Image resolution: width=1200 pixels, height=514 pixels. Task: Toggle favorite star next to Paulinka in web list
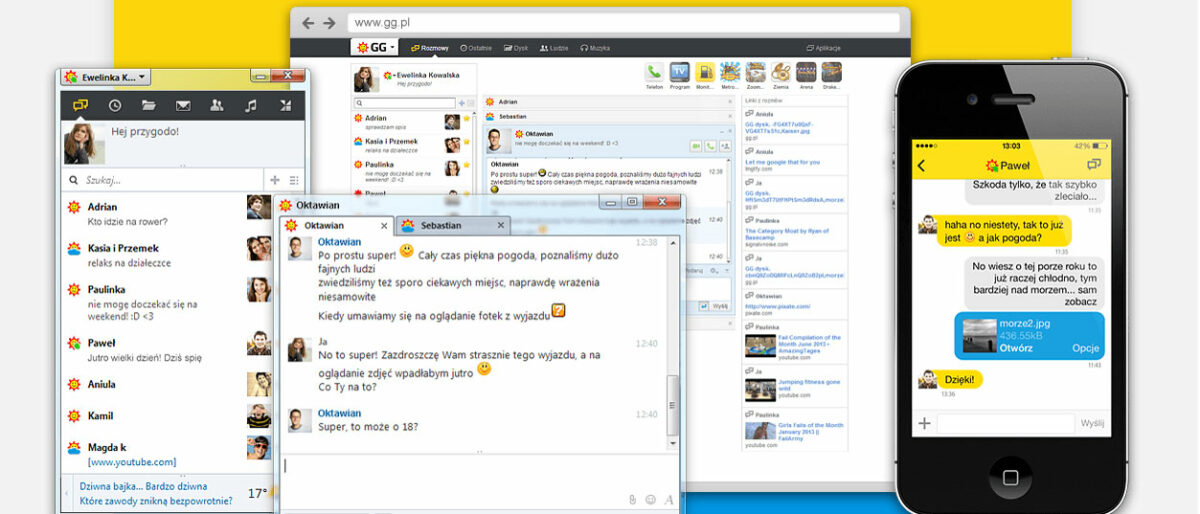click(x=466, y=167)
